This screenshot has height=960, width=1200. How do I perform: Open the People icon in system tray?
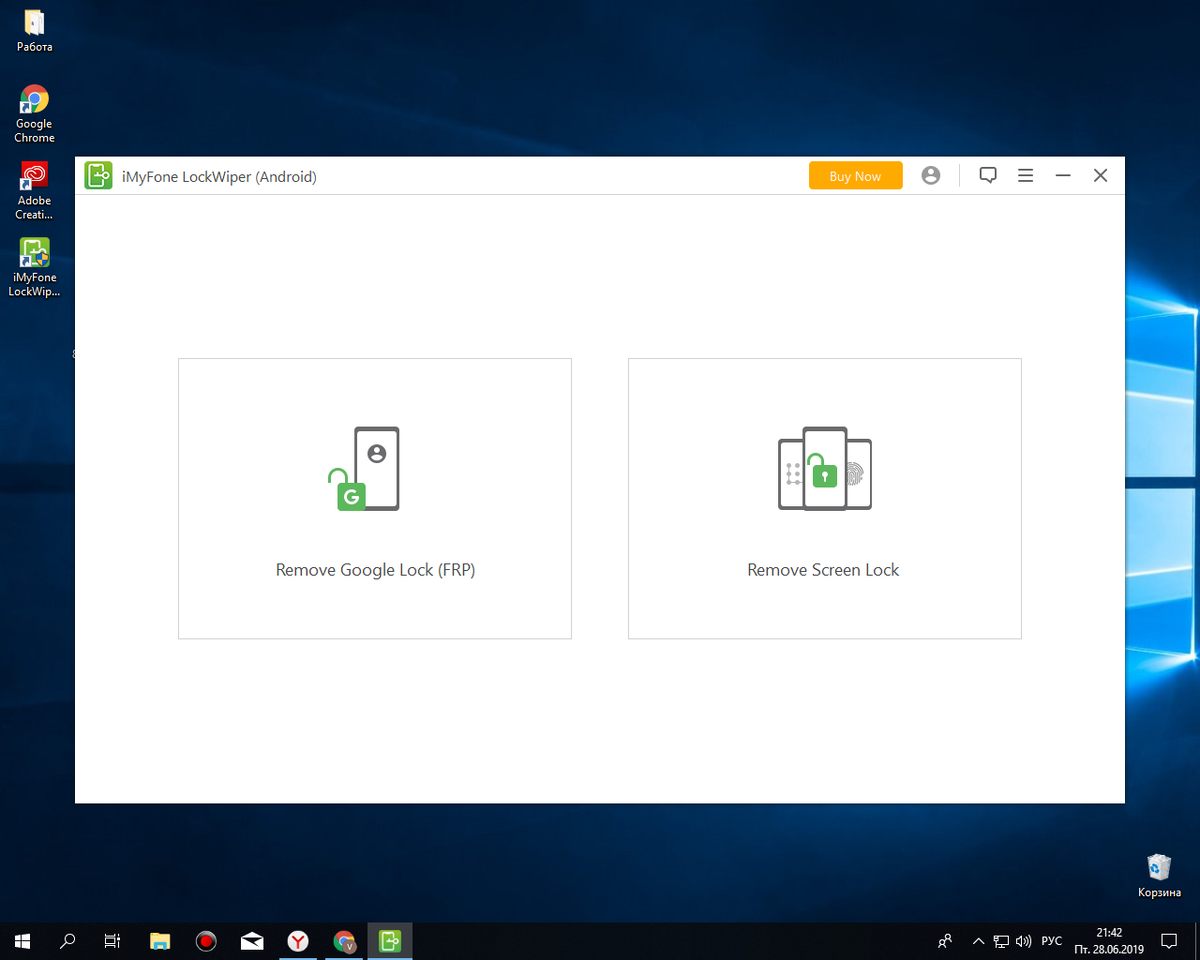(x=945, y=941)
